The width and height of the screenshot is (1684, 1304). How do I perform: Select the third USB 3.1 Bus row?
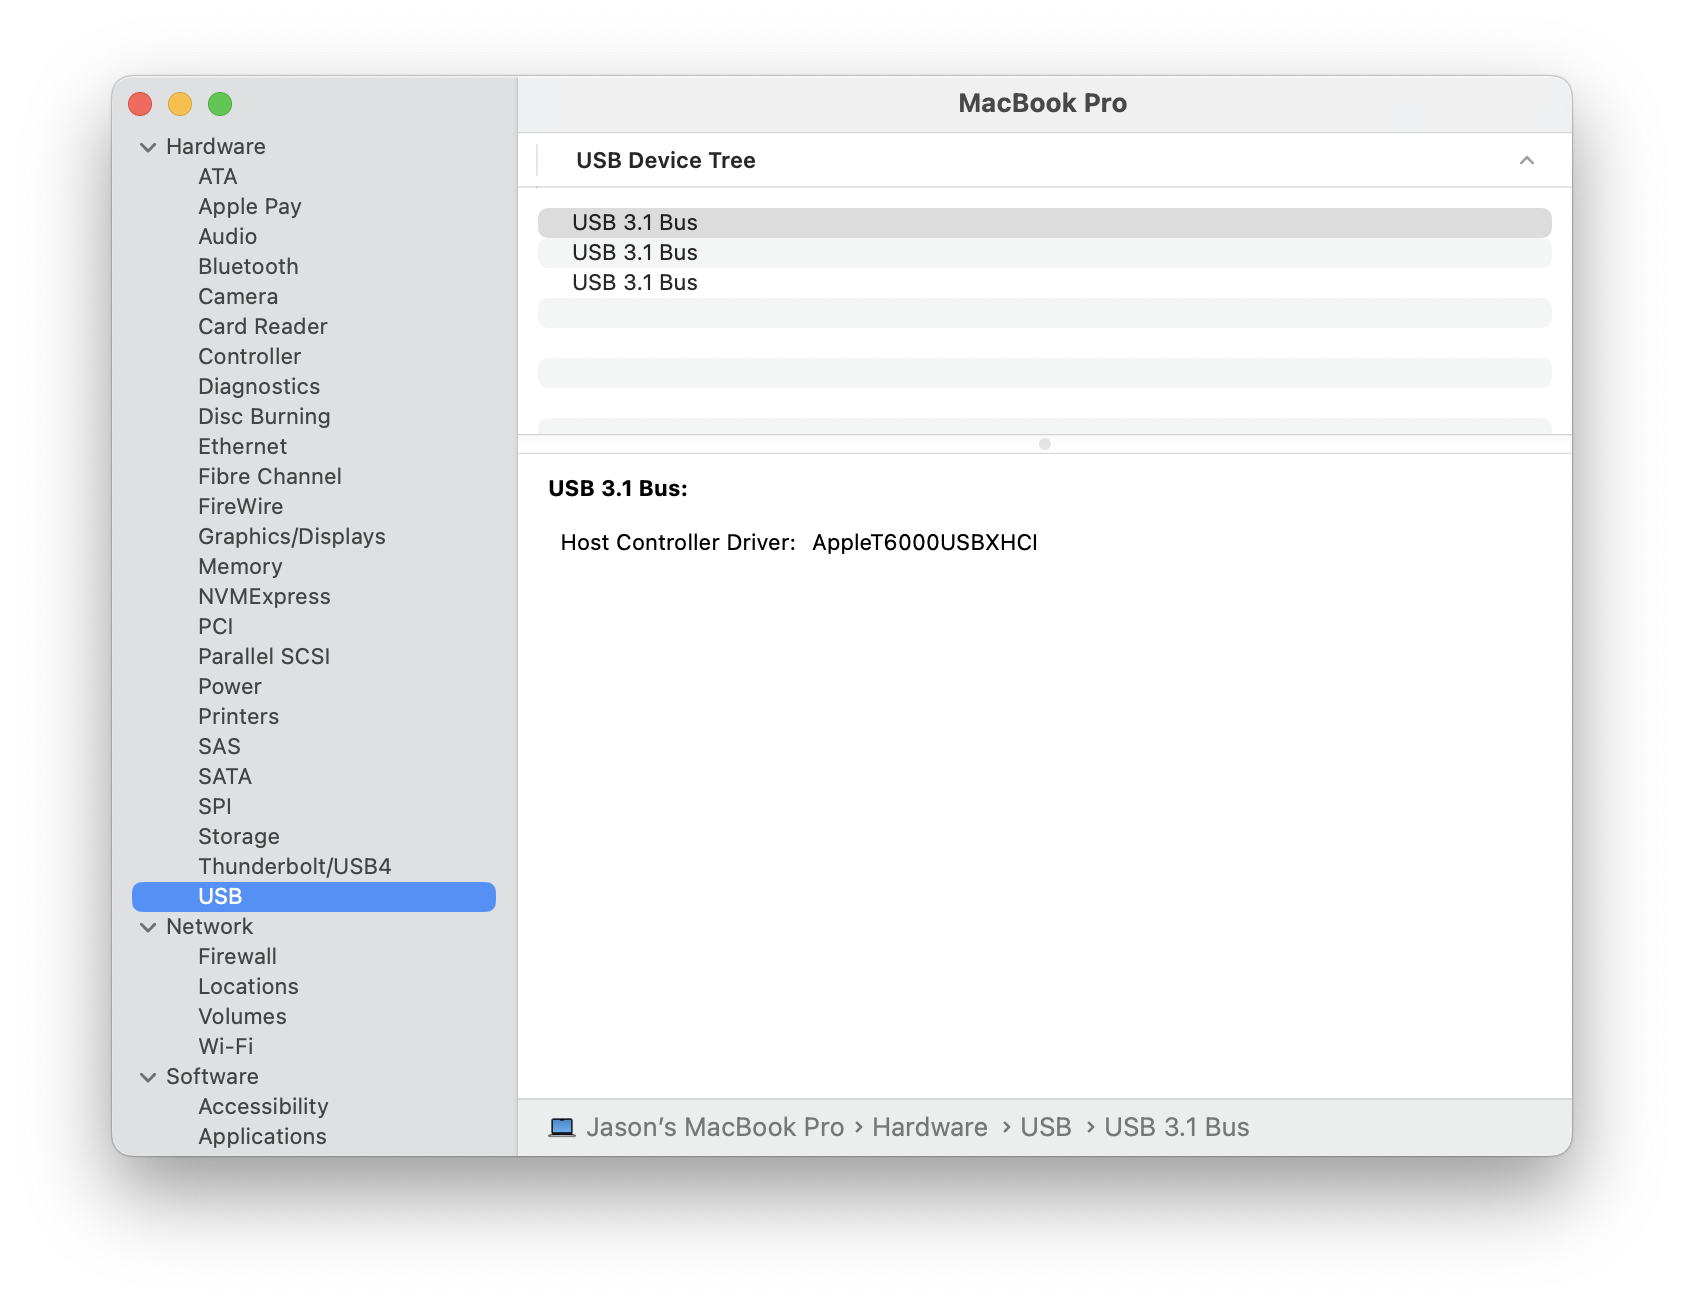point(1044,283)
